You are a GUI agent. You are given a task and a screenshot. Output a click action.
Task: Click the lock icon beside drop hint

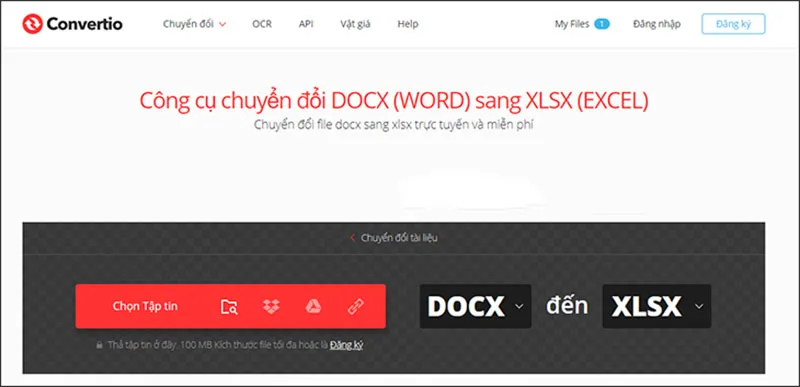pyautogui.click(x=100, y=345)
